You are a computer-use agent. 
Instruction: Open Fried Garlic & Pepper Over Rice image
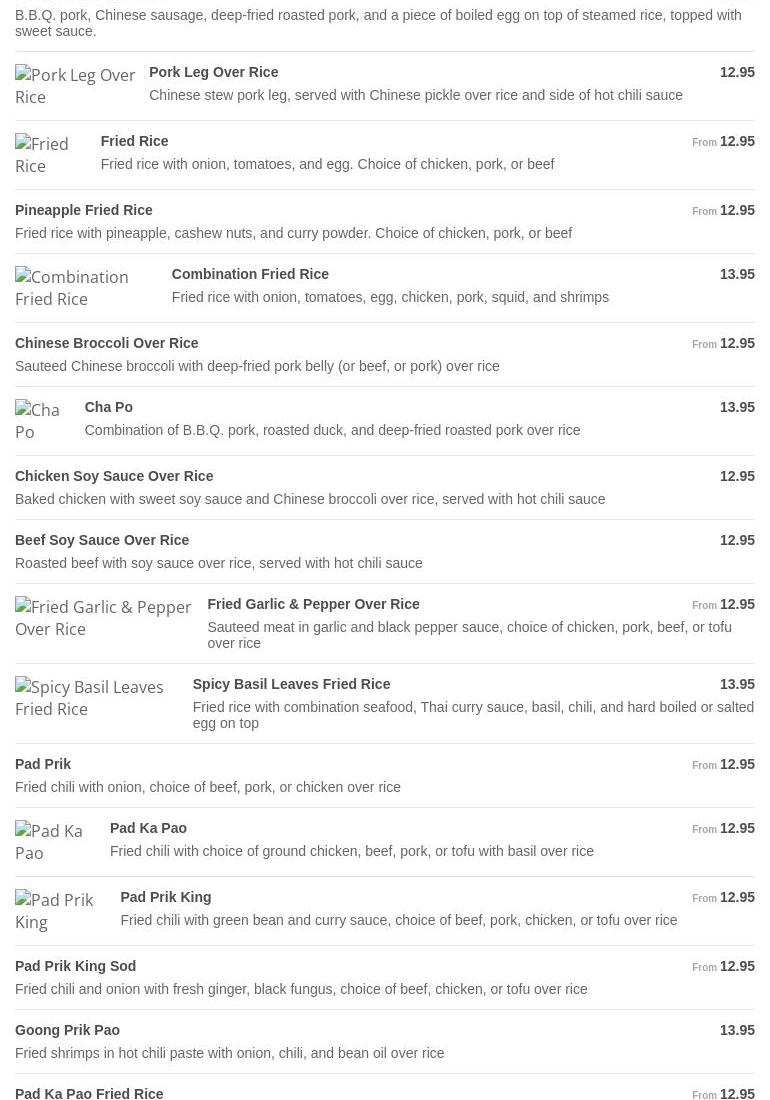click(x=104, y=618)
